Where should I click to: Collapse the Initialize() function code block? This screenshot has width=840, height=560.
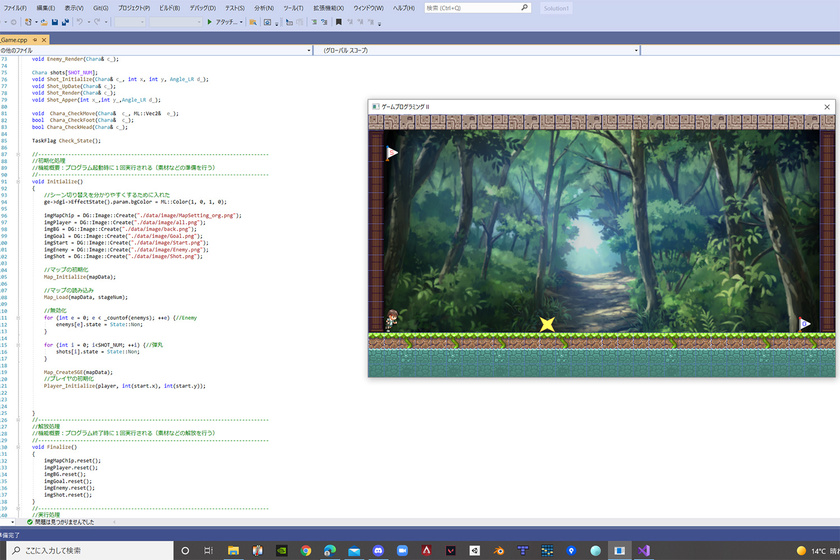click(x=20, y=181)
